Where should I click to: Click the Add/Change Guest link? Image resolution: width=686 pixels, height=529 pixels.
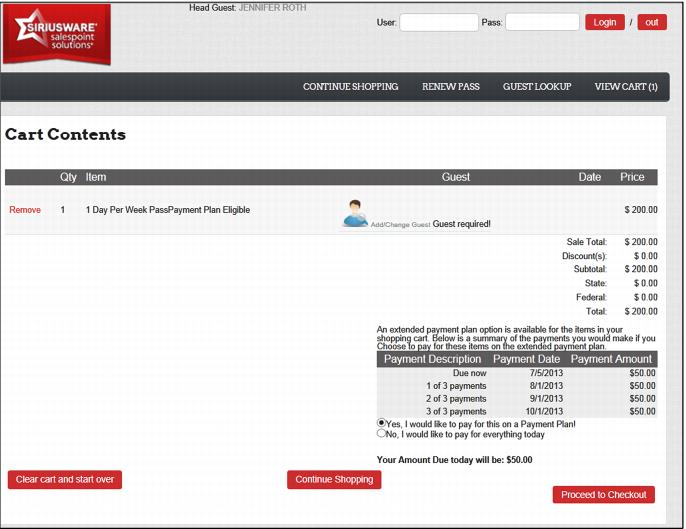tap(400, 224)
